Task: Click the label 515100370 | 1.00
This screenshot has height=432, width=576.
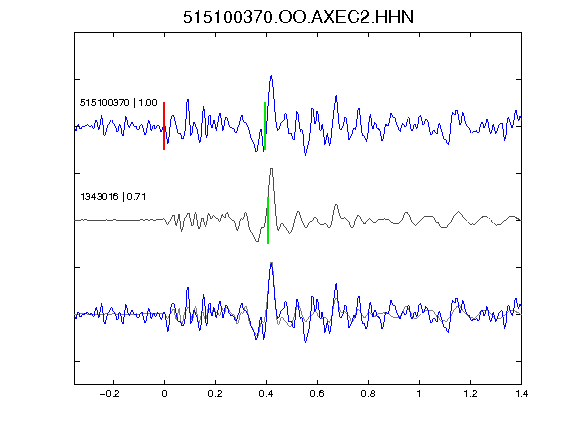Action: 118,102
